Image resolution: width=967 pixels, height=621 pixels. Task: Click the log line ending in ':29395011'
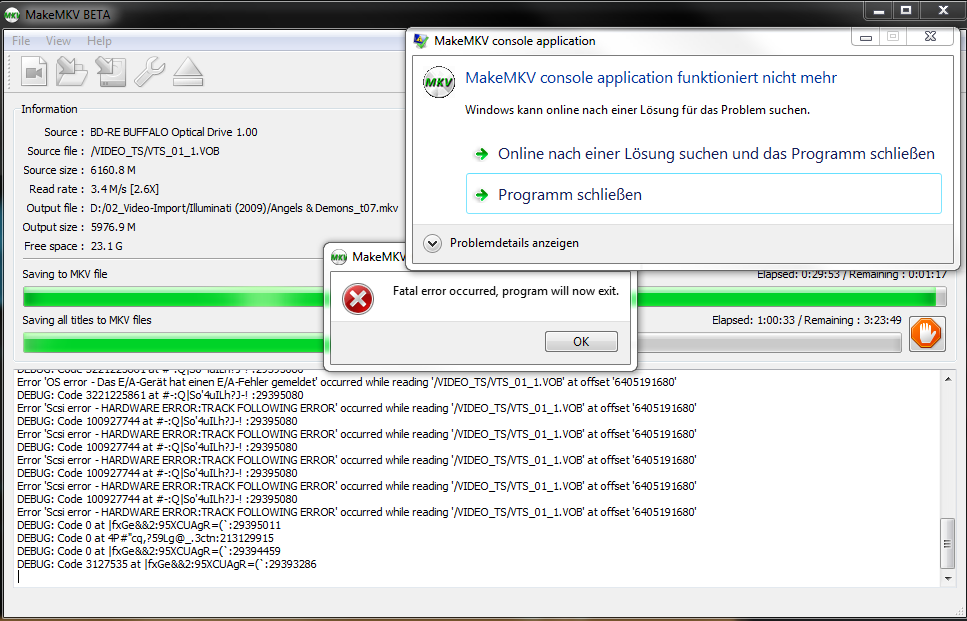click(149, 525)
